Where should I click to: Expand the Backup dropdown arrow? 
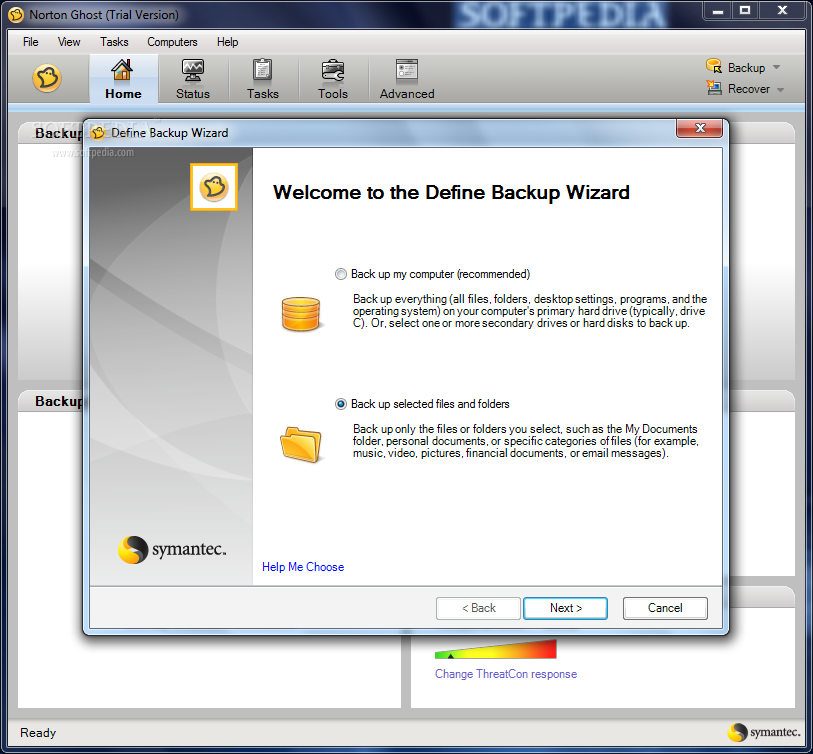coord(777,68)
